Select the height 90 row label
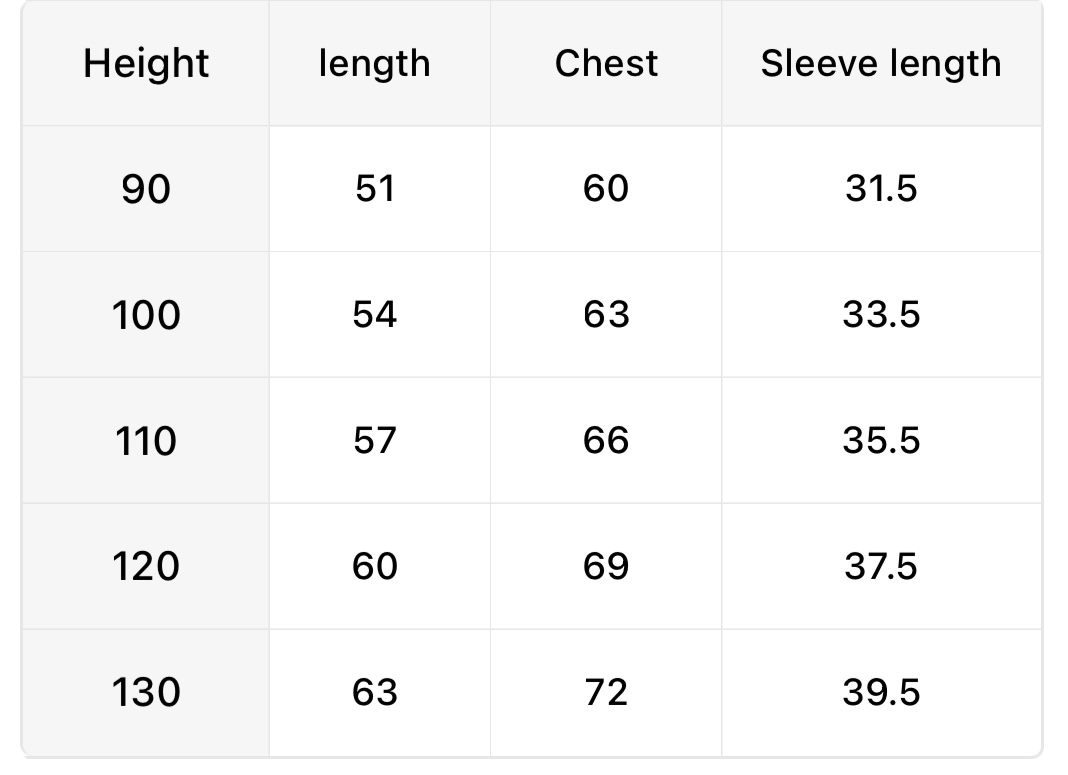This screenshot has height=775, width=1068. pos(146,189)
